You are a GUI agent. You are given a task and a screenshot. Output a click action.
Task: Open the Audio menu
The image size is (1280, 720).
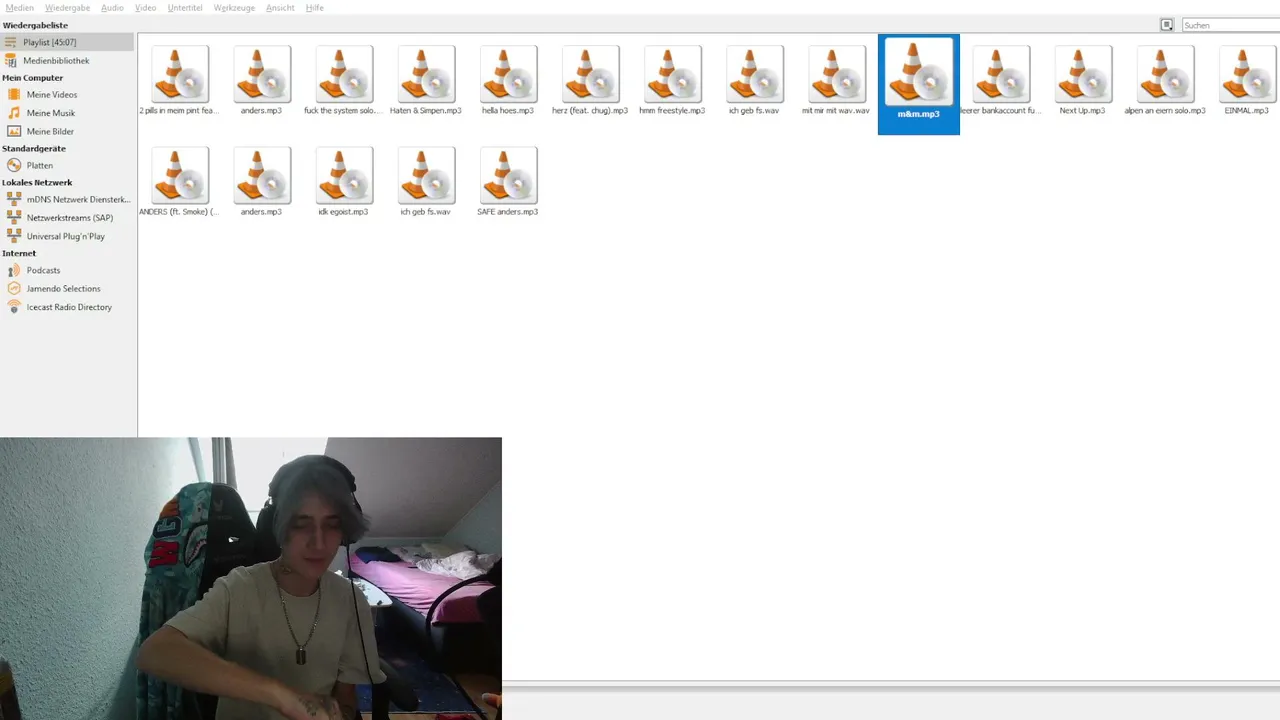(x=112, y=8)
